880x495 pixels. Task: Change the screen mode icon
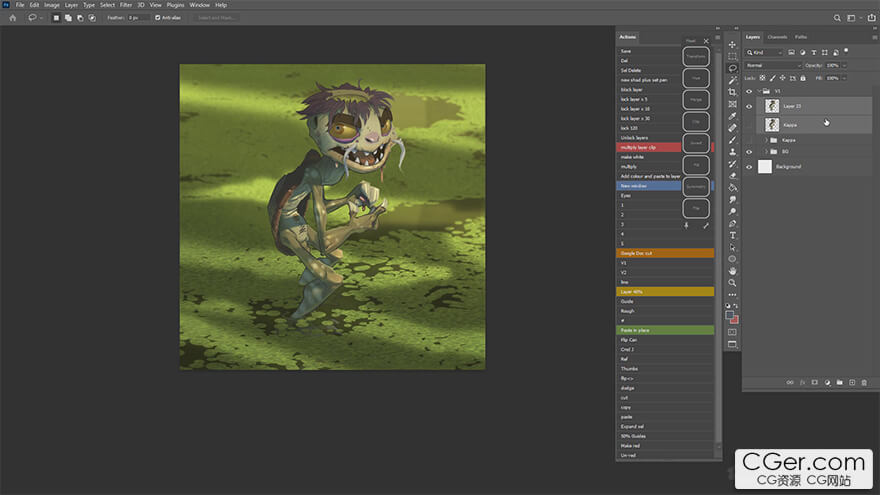click(732, 345)
